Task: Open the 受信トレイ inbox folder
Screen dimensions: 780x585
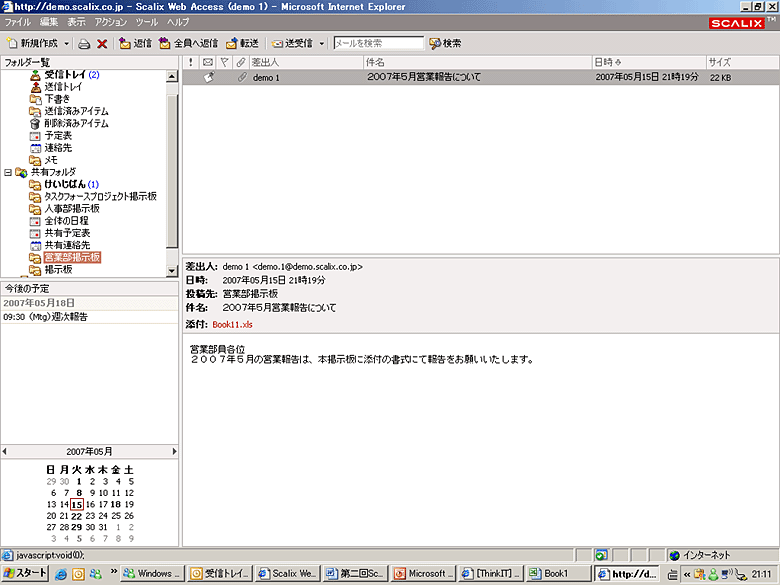Action: click(x=64, y=75)
